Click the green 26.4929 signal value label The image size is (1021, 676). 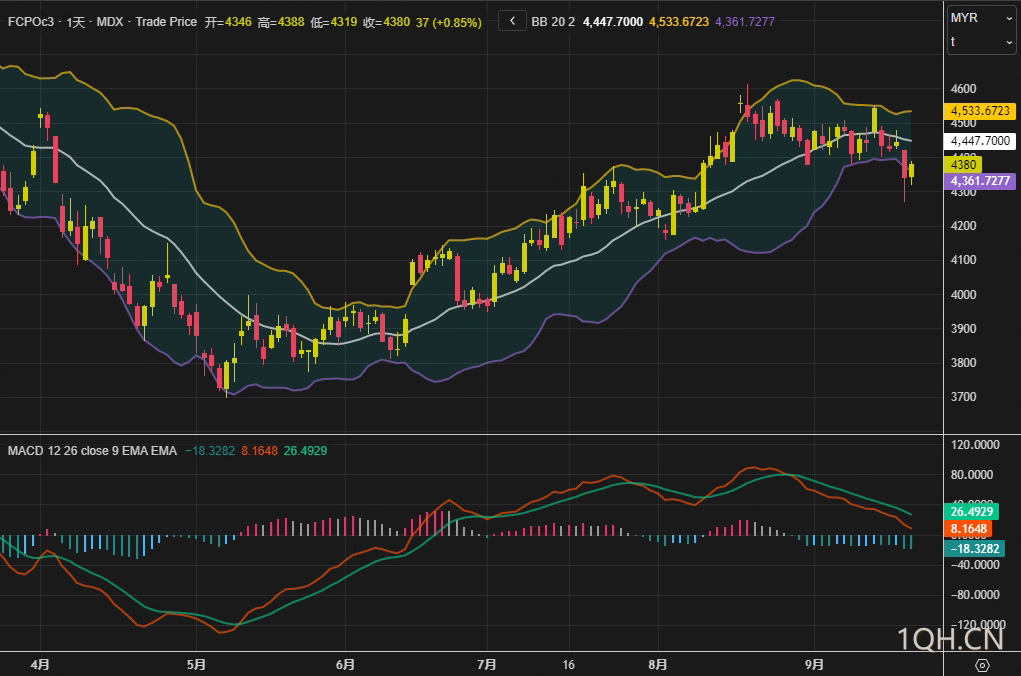(974, 511)
